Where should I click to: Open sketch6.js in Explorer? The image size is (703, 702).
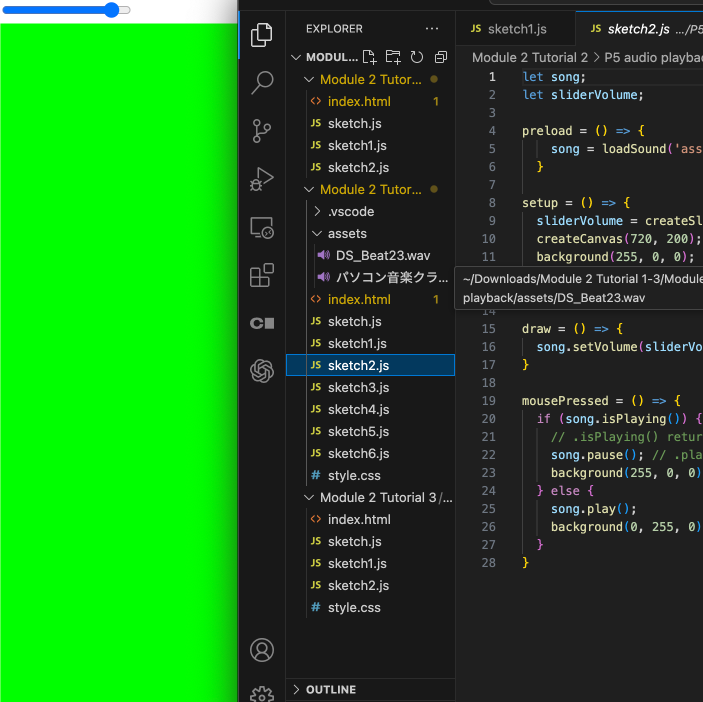tap(370, 453)
